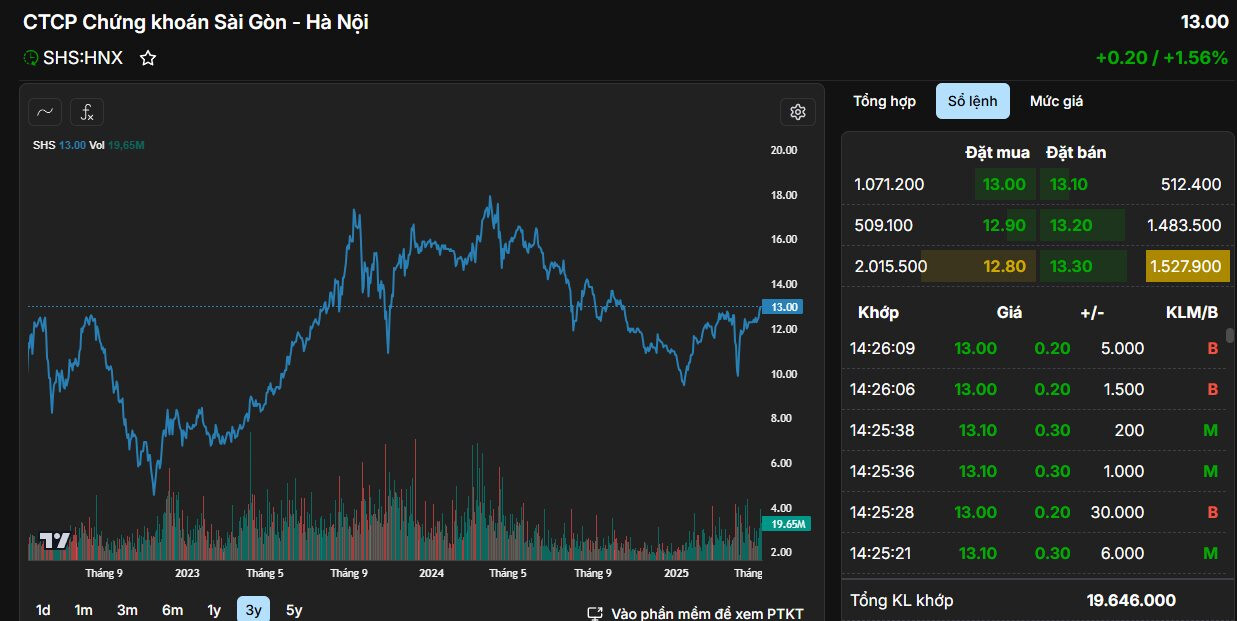
Task: Click the monitor icon beside PTKT link
Action: (595, 613)
